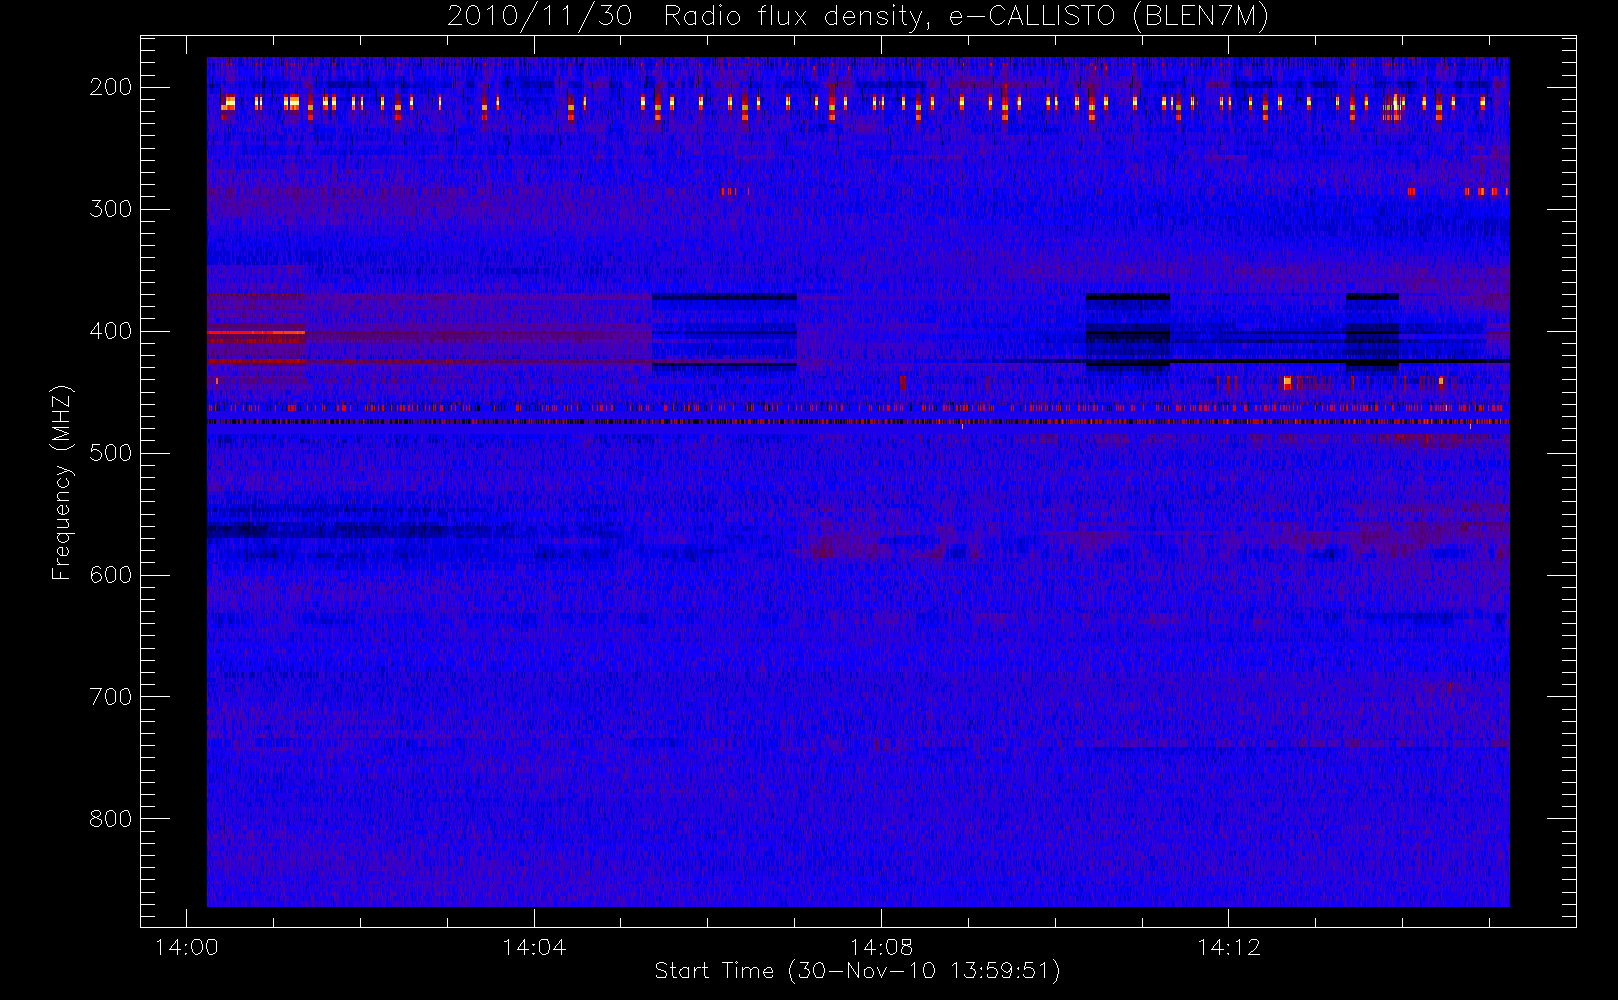The image size is (1618, 1000).
Task: Click the 500 frequency tick label
Action: (110, 453)
